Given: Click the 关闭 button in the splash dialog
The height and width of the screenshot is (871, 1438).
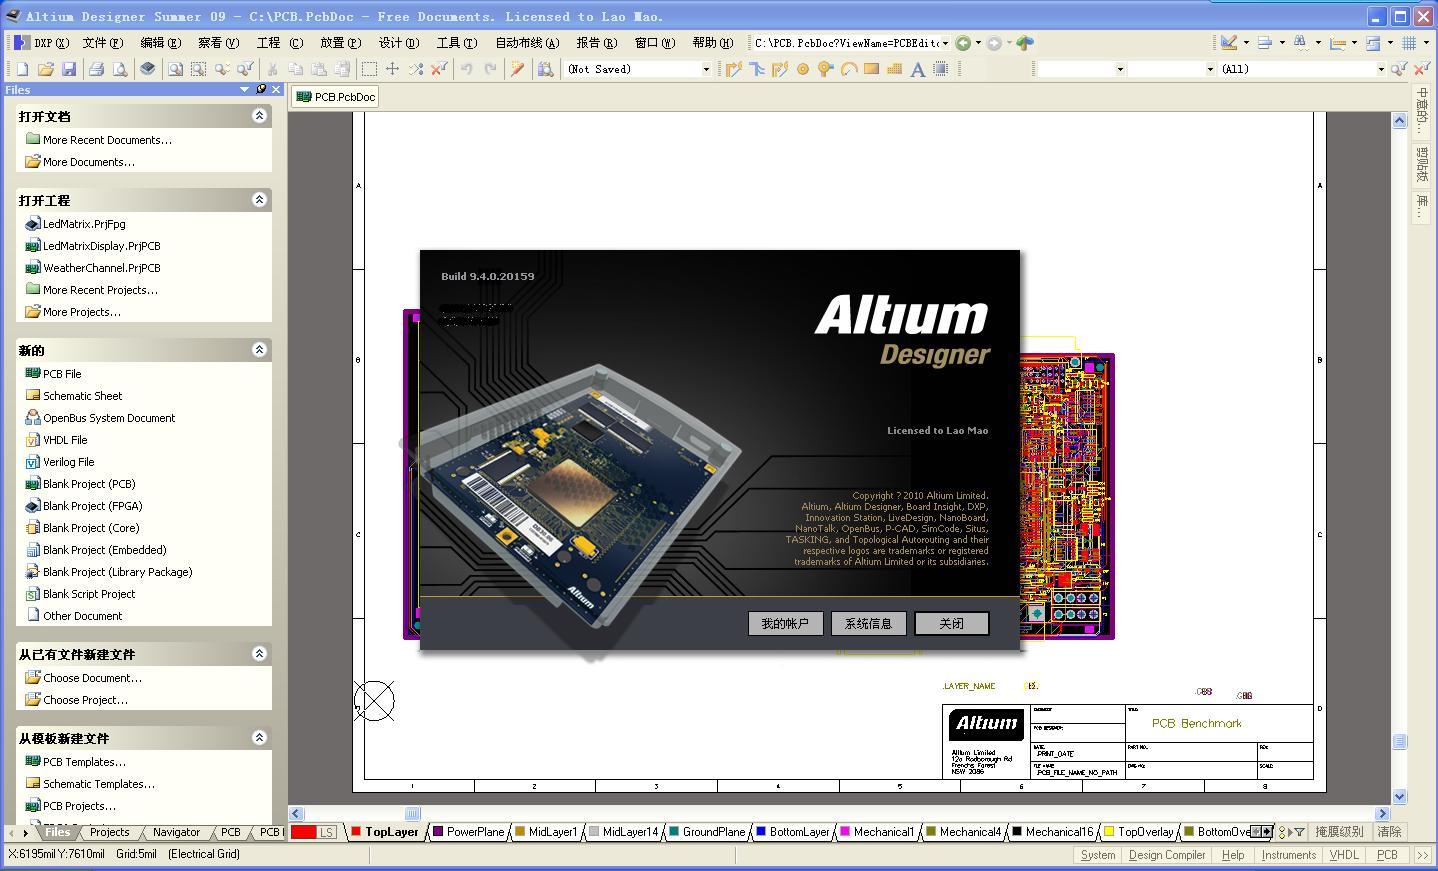Looking at the screenshot, I should pyautogui.click(x=951, y=623).
